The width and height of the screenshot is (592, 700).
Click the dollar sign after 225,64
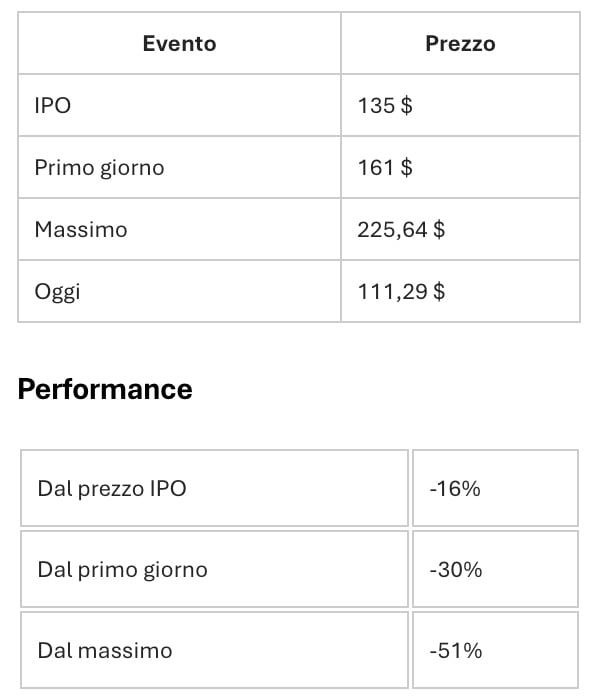439,230
